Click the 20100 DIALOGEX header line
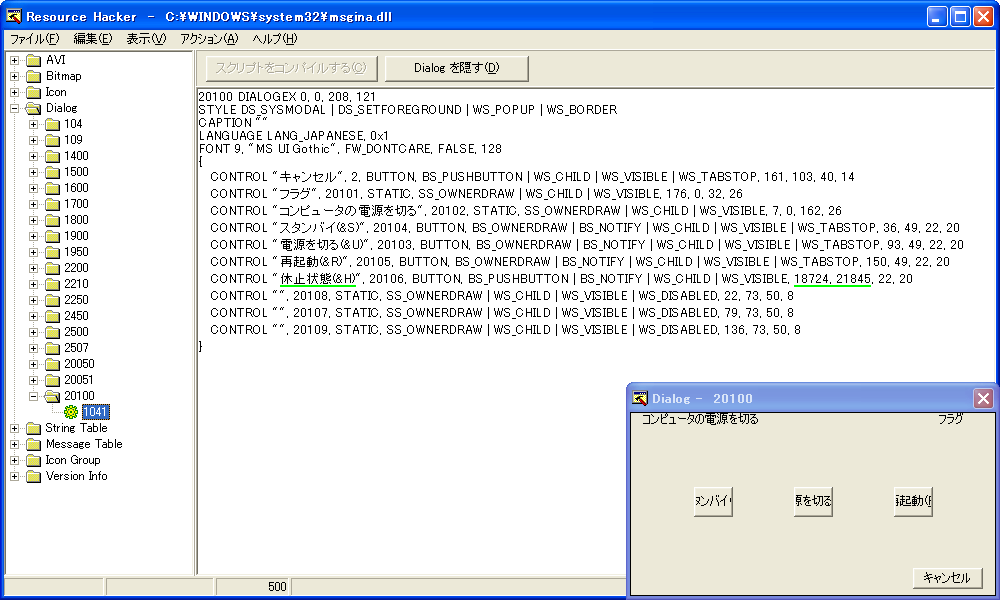Screen dimensions: 1000x600 [x=287, y=97]
